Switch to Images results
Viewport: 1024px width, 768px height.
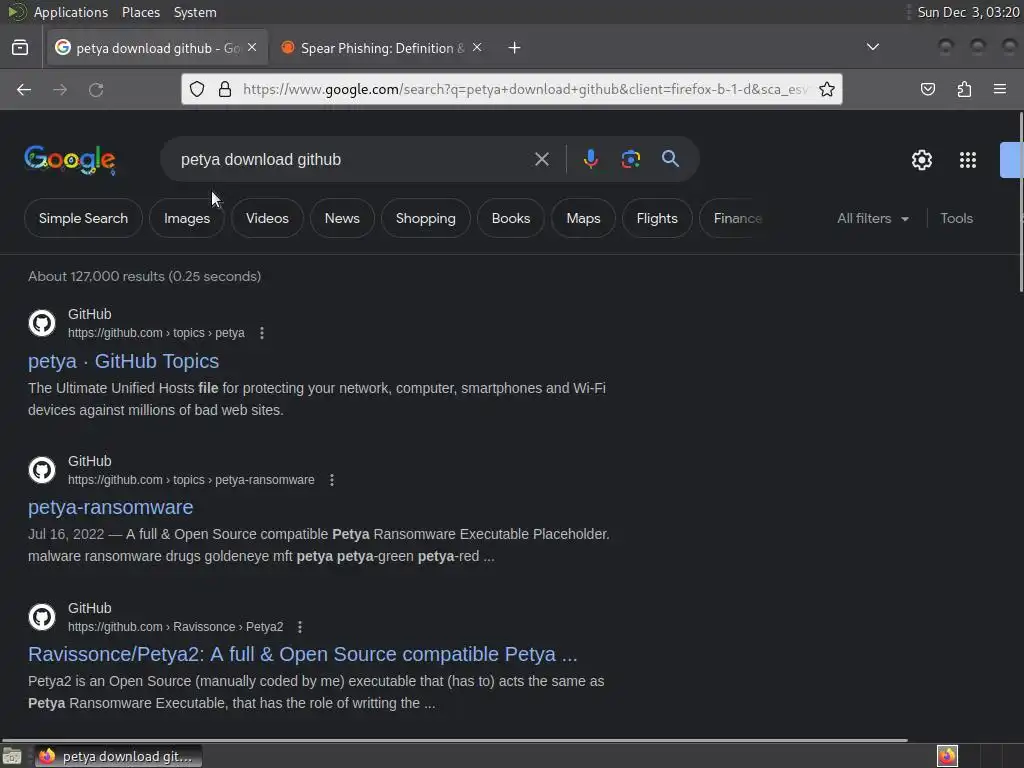(187, 218)
